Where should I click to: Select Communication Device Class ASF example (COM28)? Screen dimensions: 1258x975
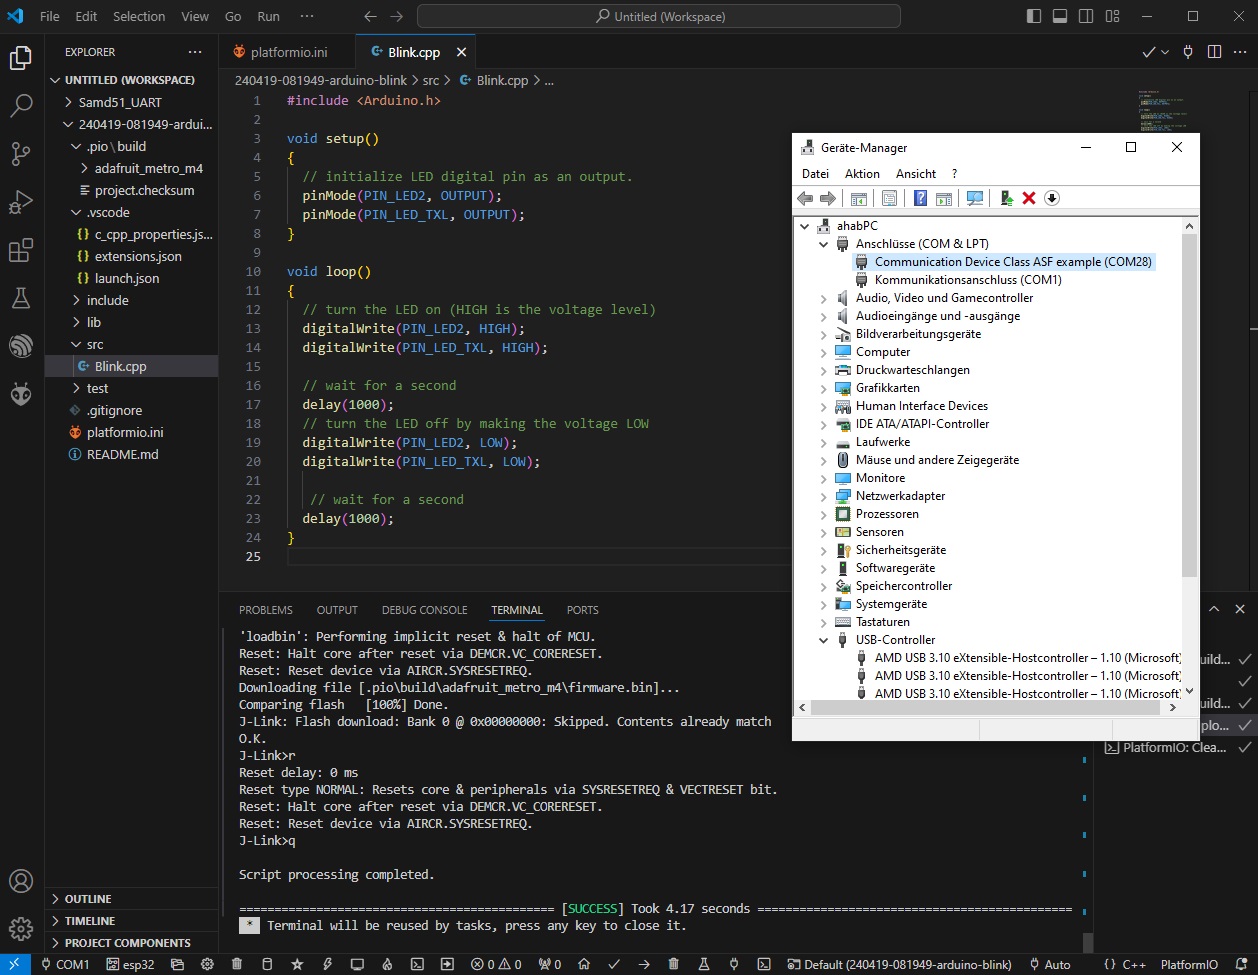tap(1003, 262)
